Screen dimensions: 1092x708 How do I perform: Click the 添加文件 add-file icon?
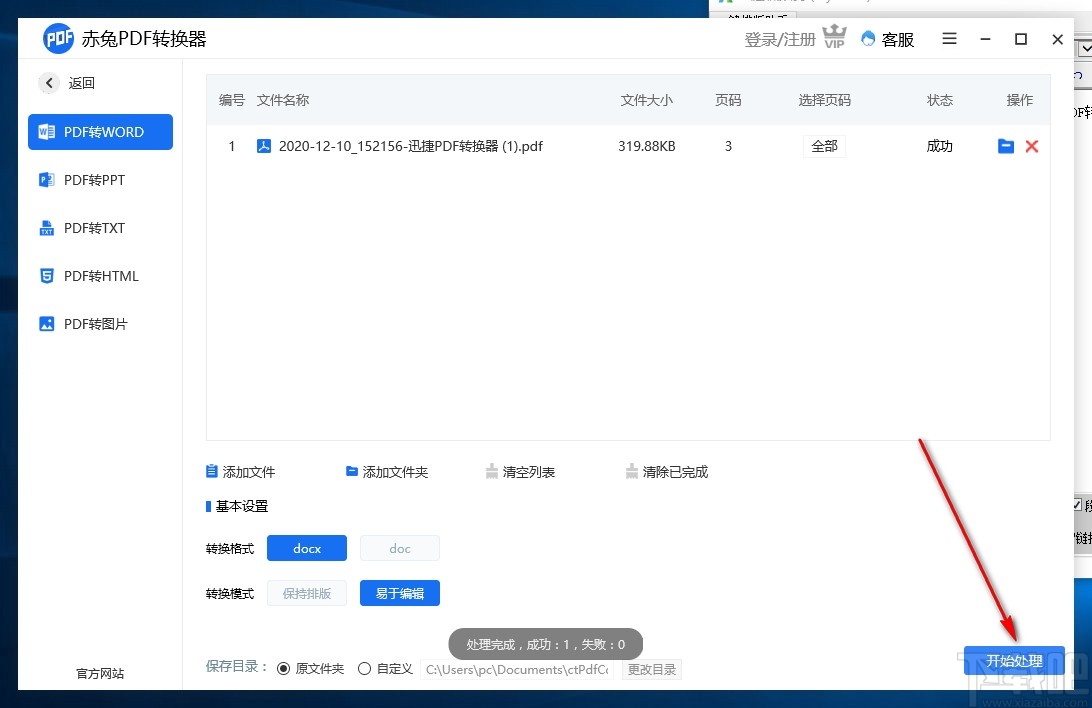(211, 471)
